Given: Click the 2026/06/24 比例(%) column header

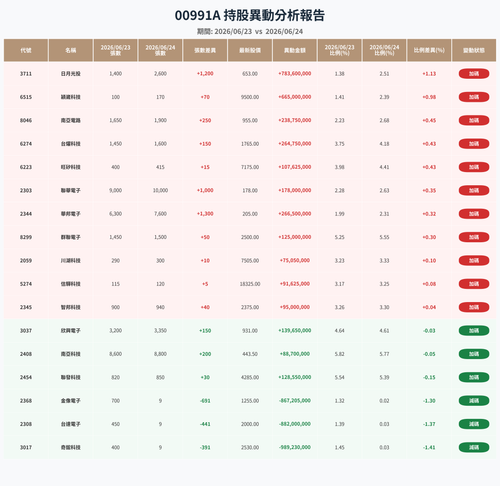Looking at the screenshot, I should coord(384,50).
